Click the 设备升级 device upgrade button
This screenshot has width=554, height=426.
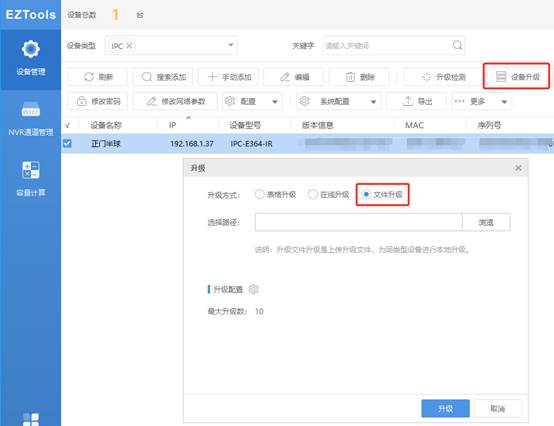pyautogui.click(x=516, y=76)
